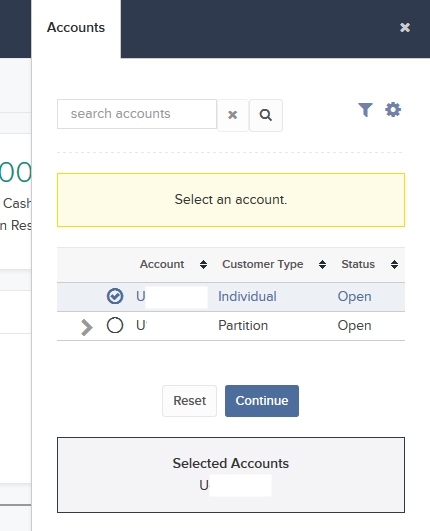Image resolution: width=430 pixels, height=531 pixels.
Task: Click the Individual customer type link
Action: [247, 296]
